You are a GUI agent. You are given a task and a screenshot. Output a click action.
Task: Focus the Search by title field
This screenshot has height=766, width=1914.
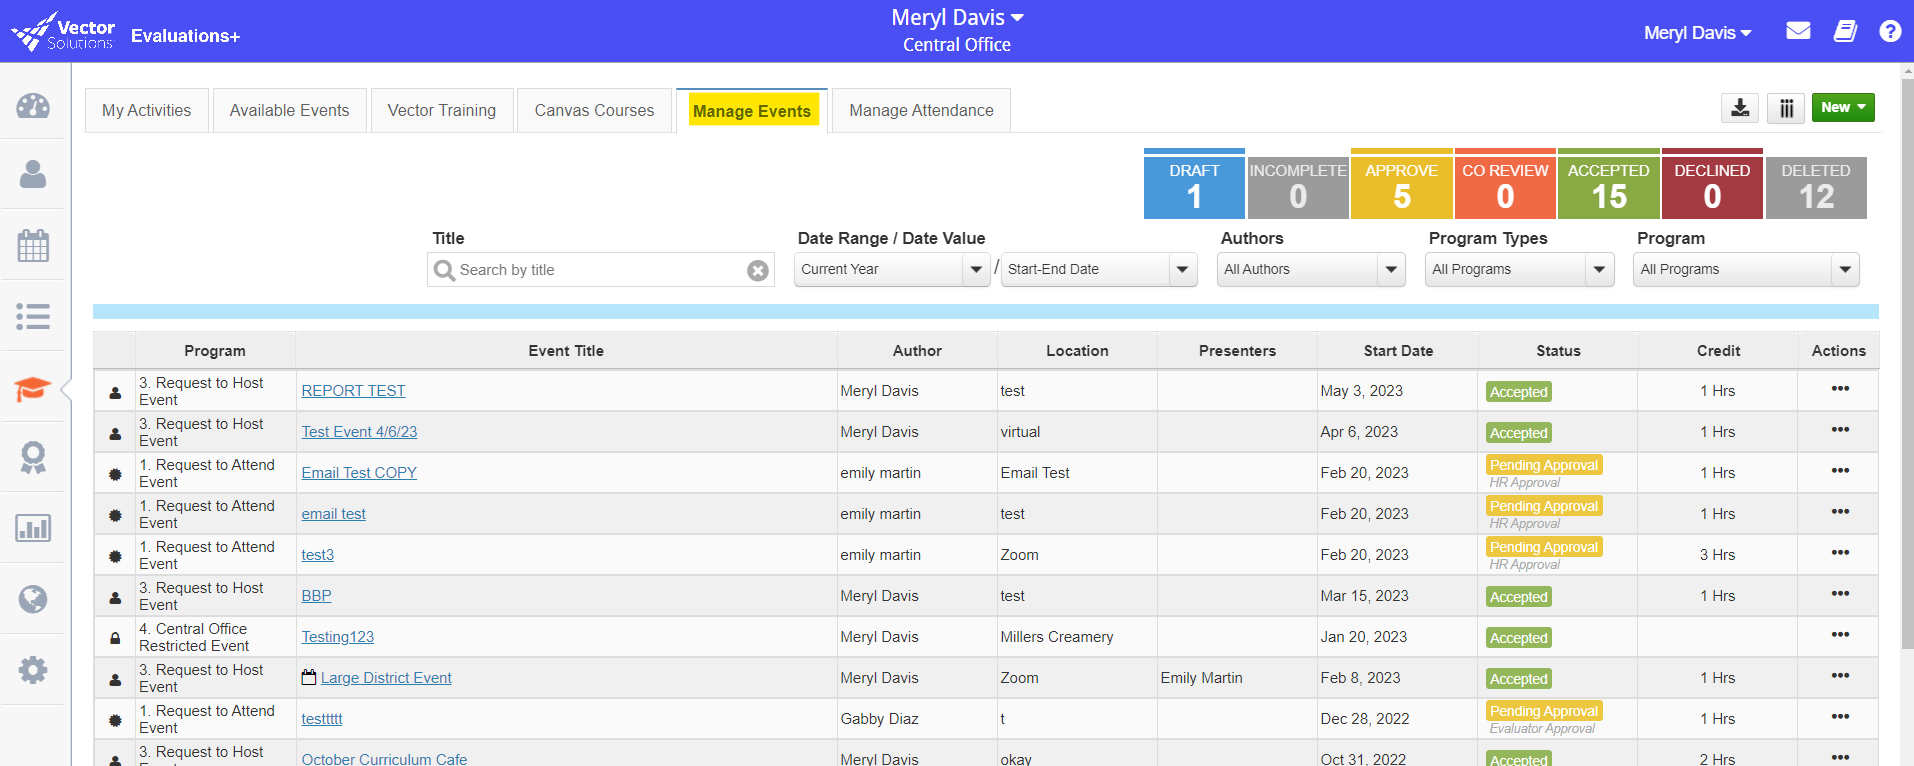click(600, 270)
